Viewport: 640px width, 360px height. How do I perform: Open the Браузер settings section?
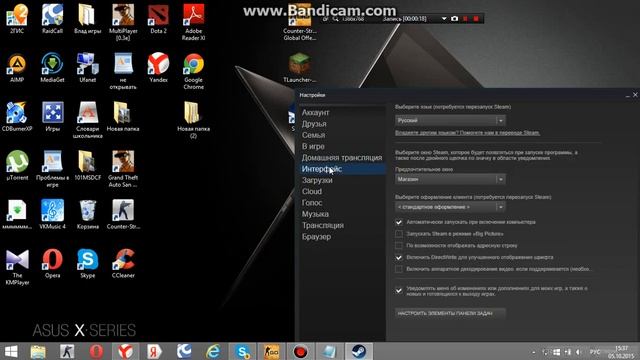click(316, 237)
